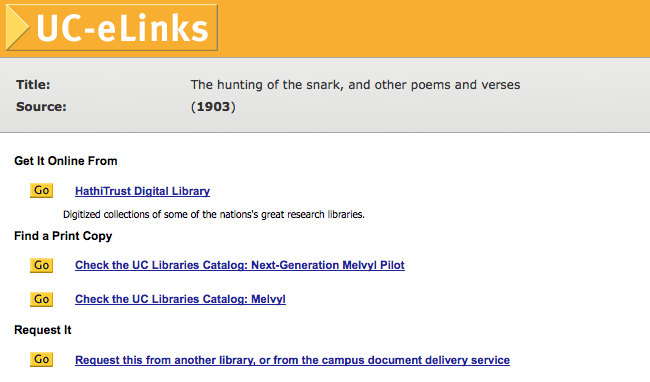Click Go button beside HathiTrust Digital Library
Viewport: 650px width, 382px height.
(41, 191)
